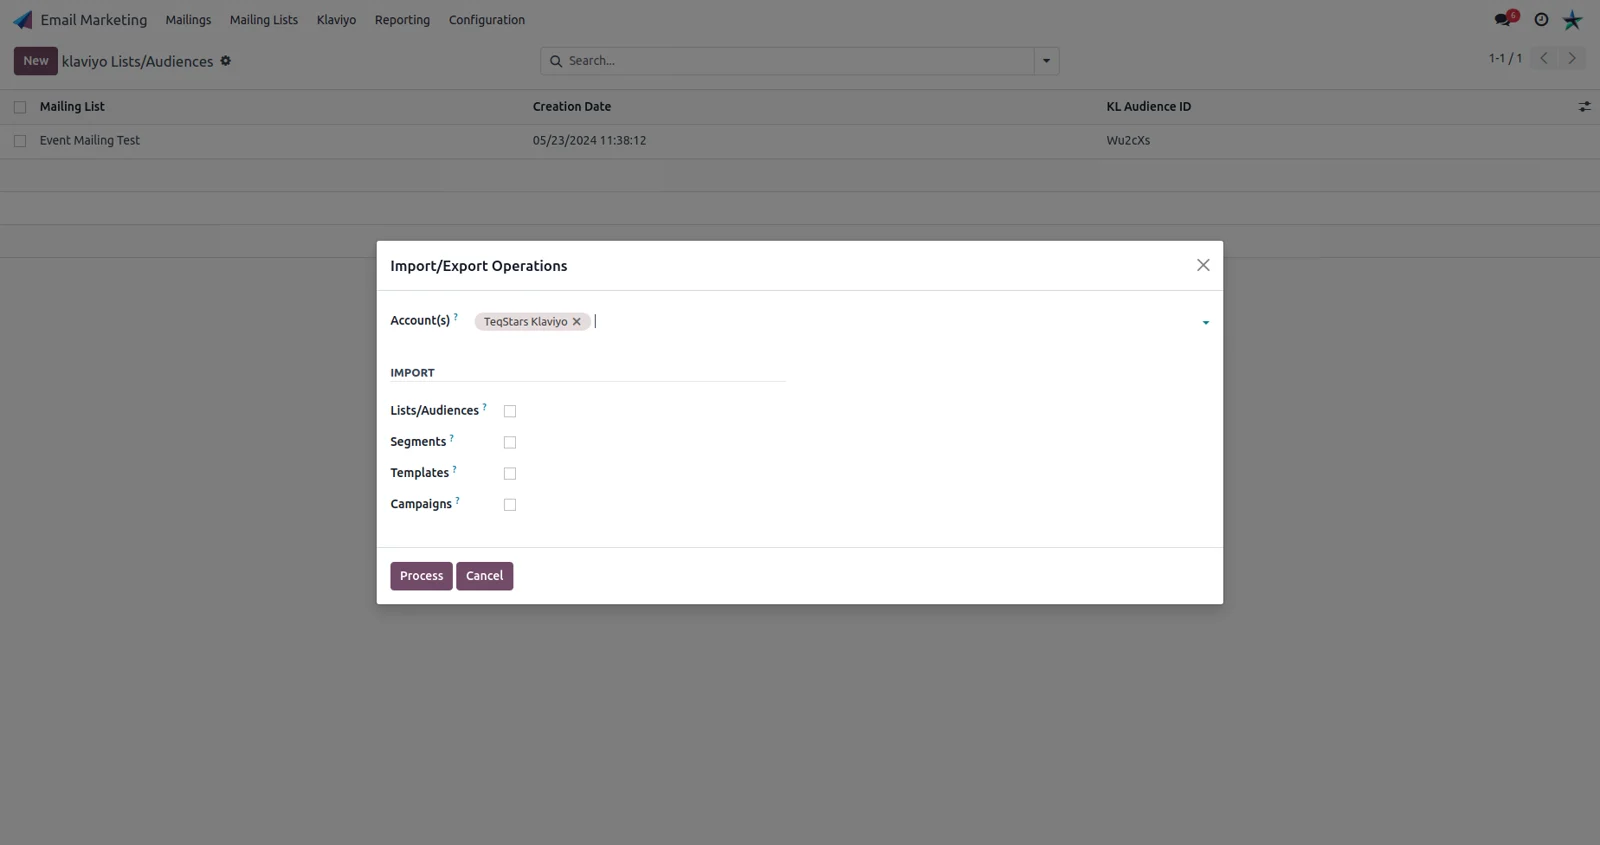Enable the Lists/Audiences import checkbox
This screenshot has width=1600, height=845.
pos(510,411)
